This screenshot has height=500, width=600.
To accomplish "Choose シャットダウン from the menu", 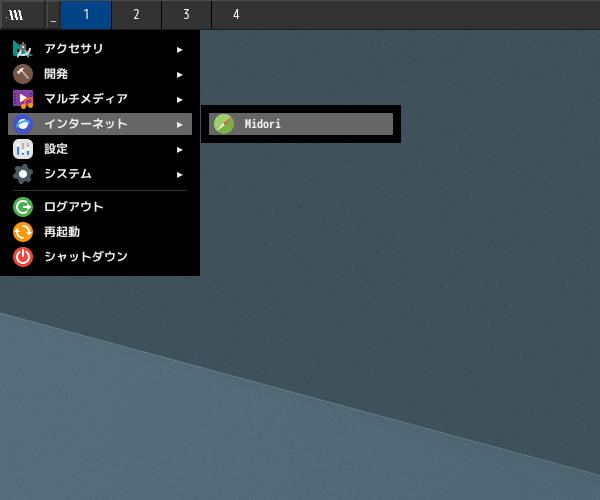I will (x=100, y=257).
